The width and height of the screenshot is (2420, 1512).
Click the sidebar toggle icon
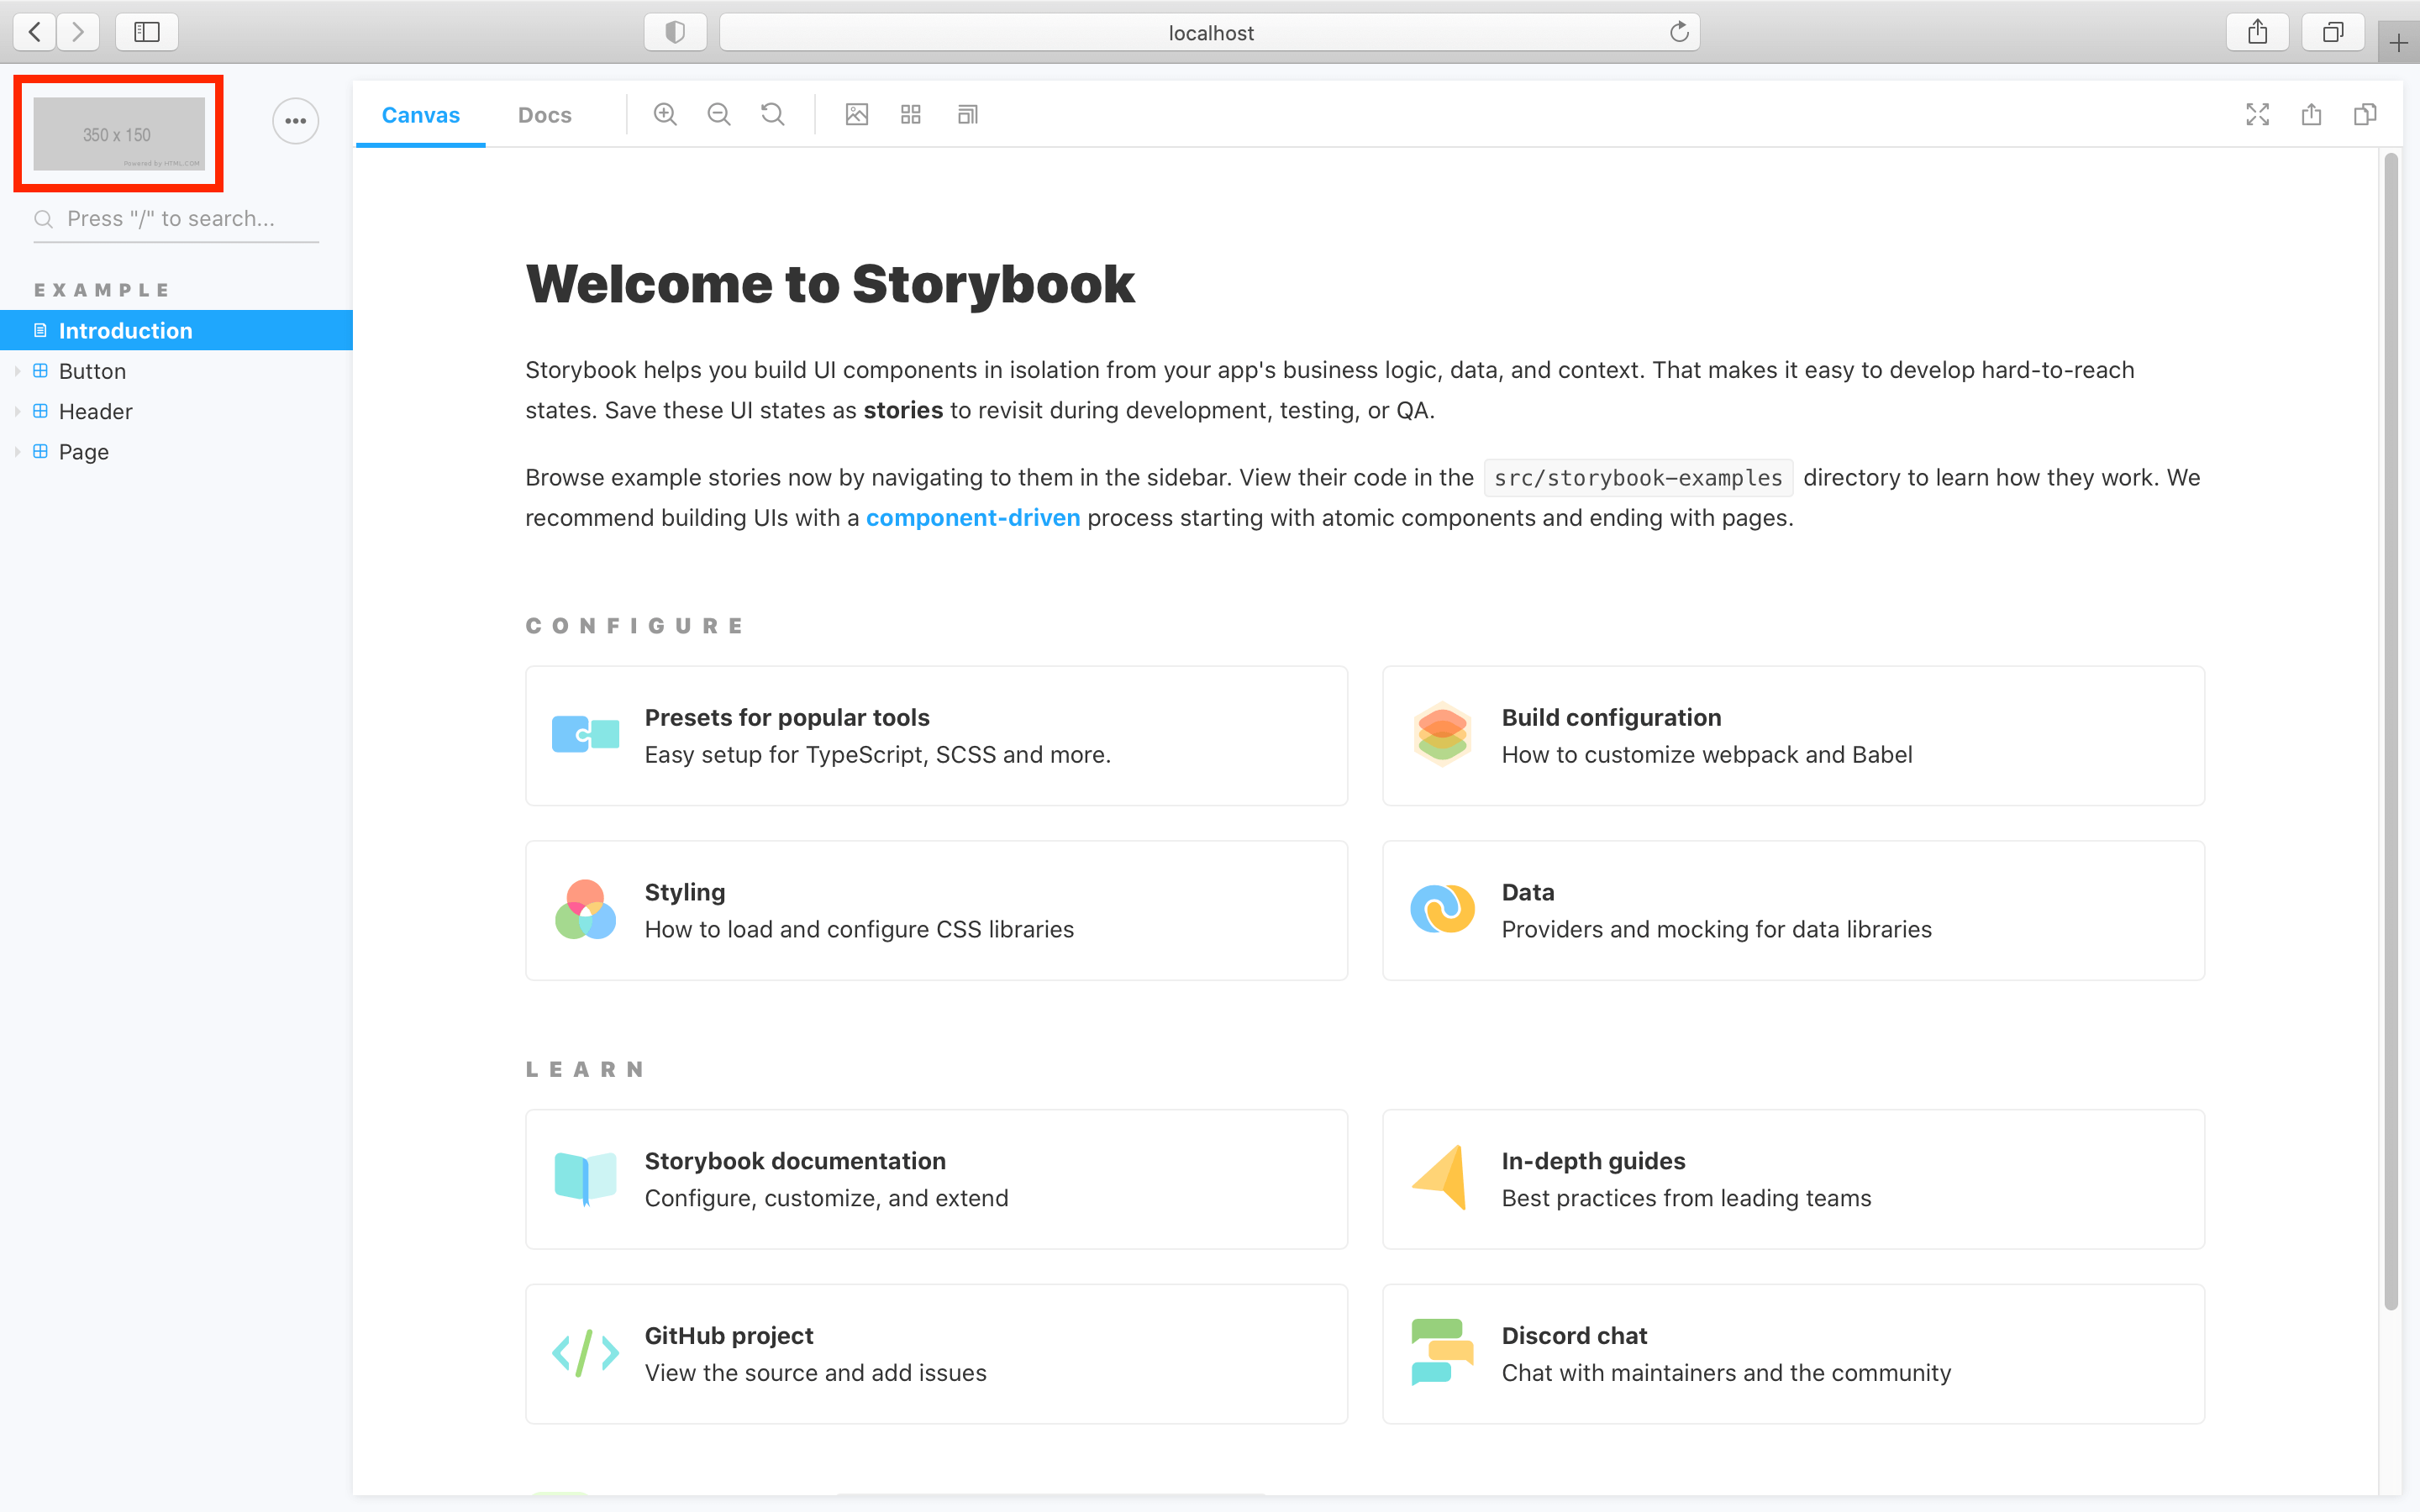point(148,29)
